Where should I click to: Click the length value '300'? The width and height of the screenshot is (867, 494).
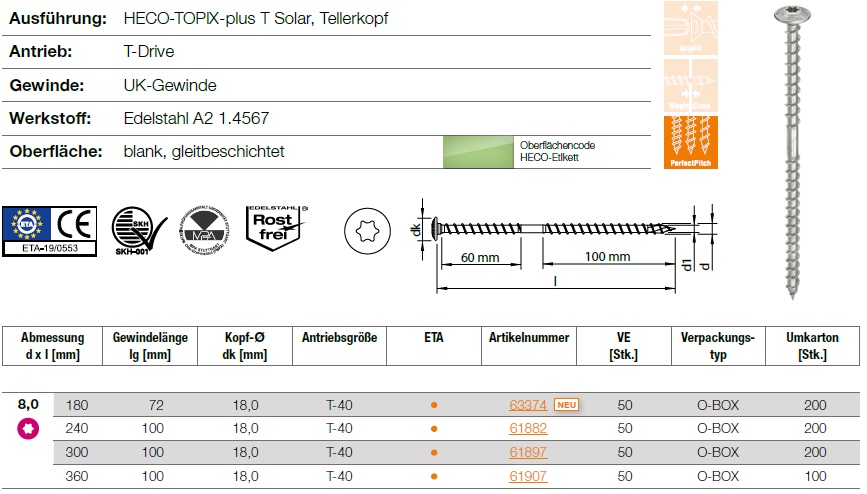coord(77,453)
